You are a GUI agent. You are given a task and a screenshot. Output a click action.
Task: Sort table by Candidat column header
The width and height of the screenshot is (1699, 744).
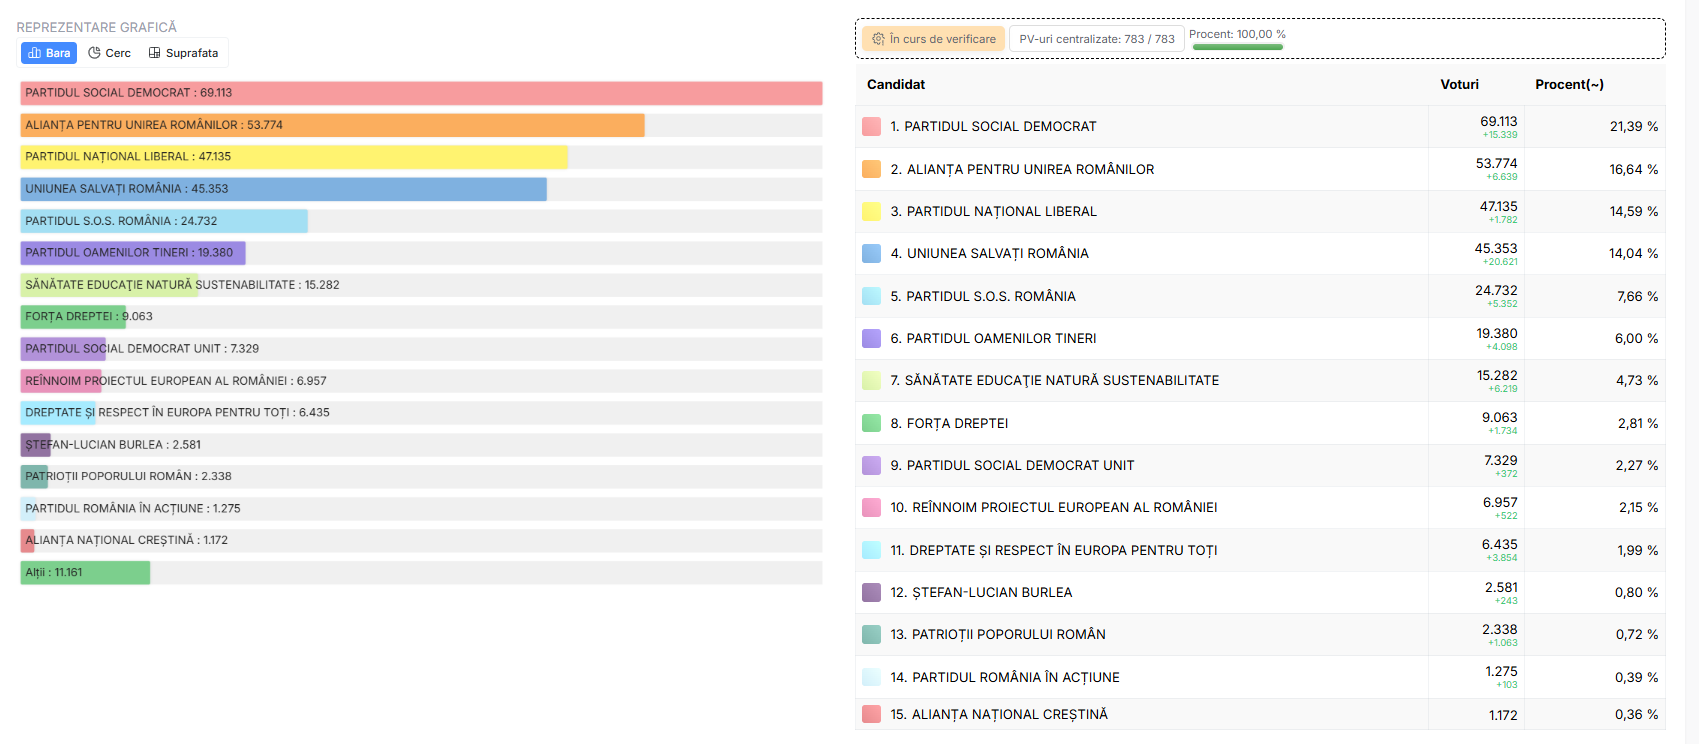point(896,84)
